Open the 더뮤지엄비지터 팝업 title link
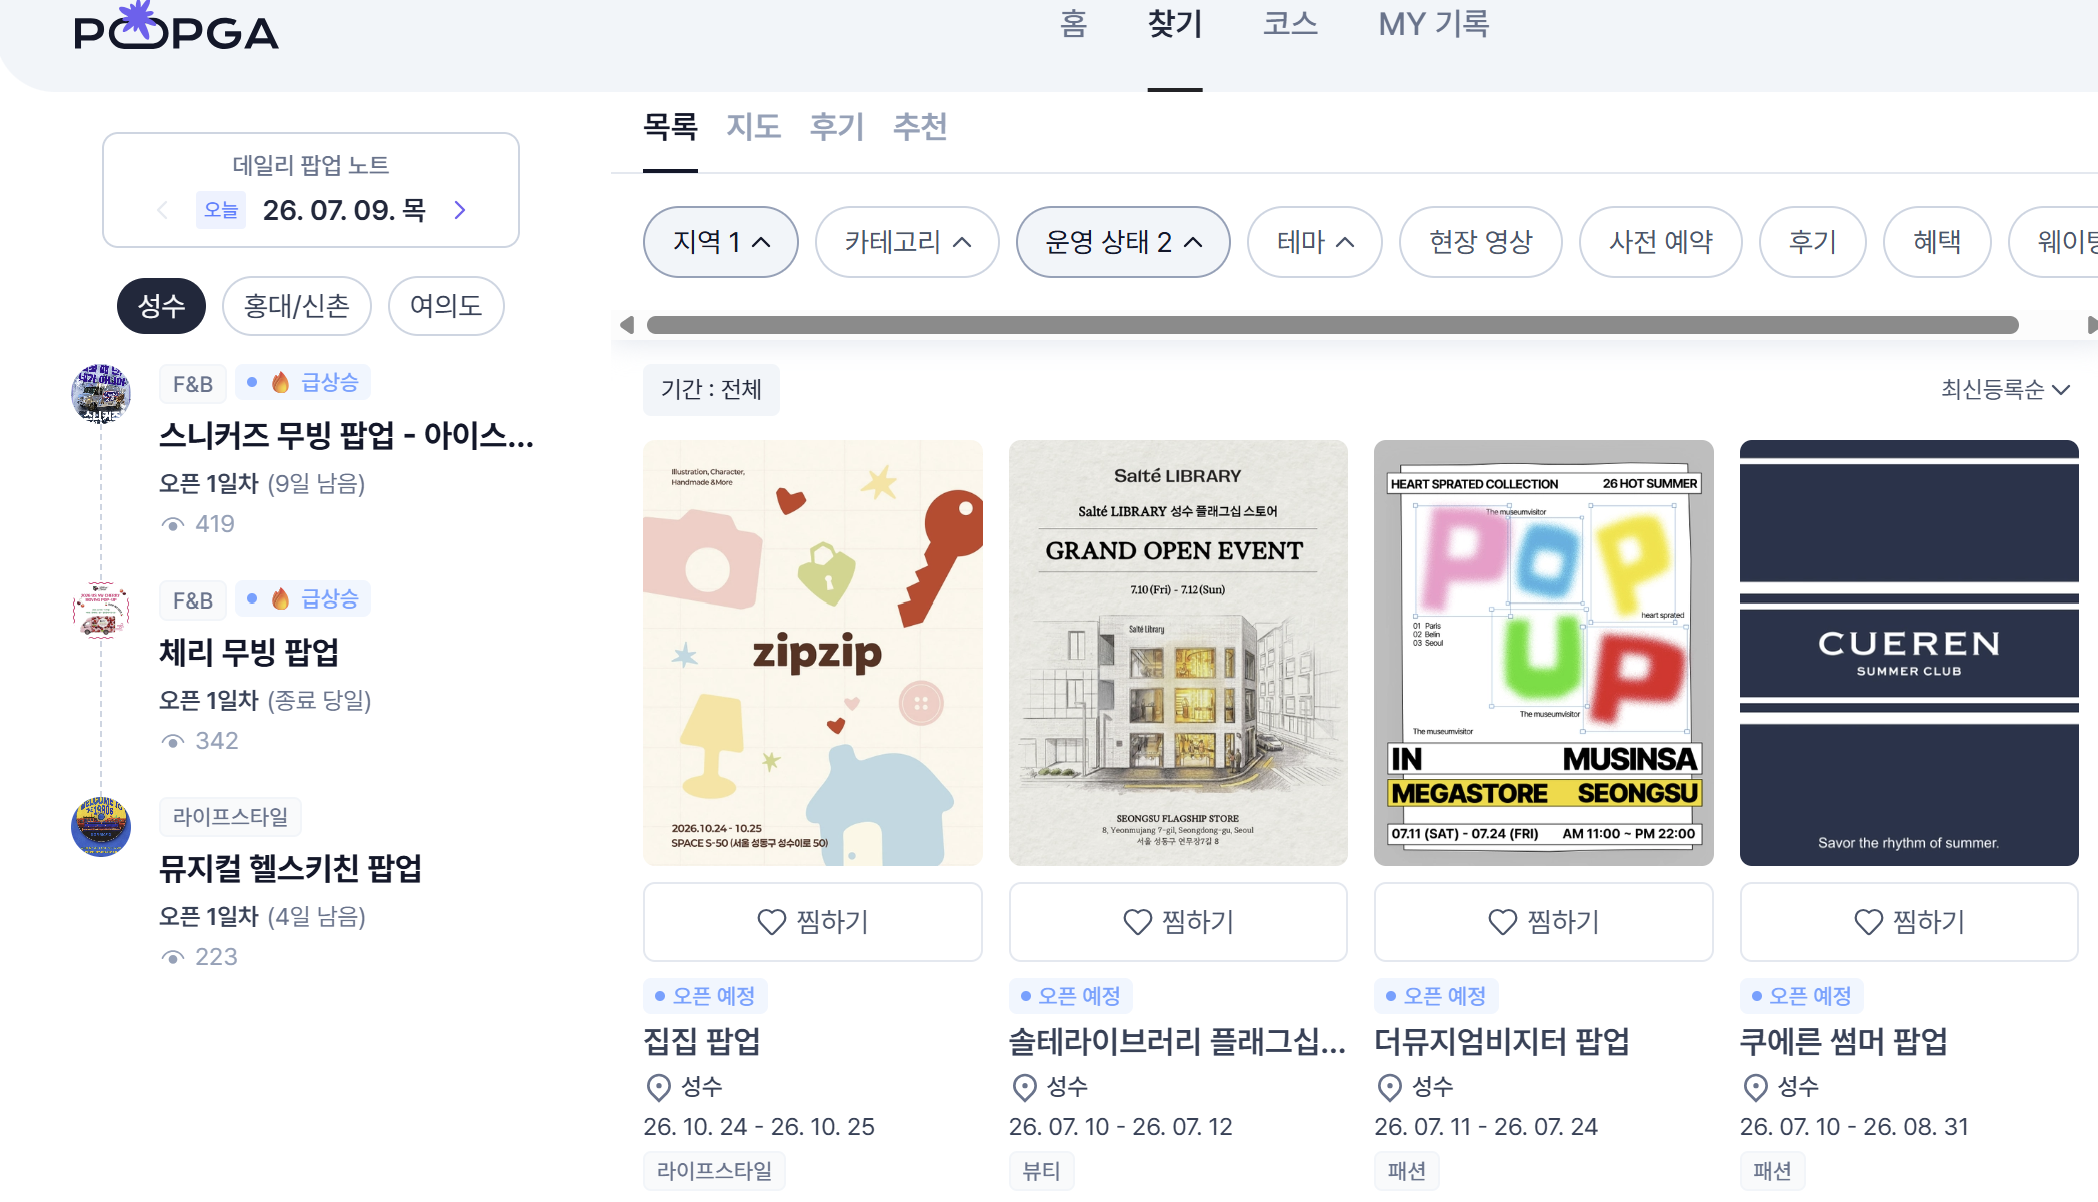2098x1202 pixels. pyautogui.click(x=1502, y=1042)
